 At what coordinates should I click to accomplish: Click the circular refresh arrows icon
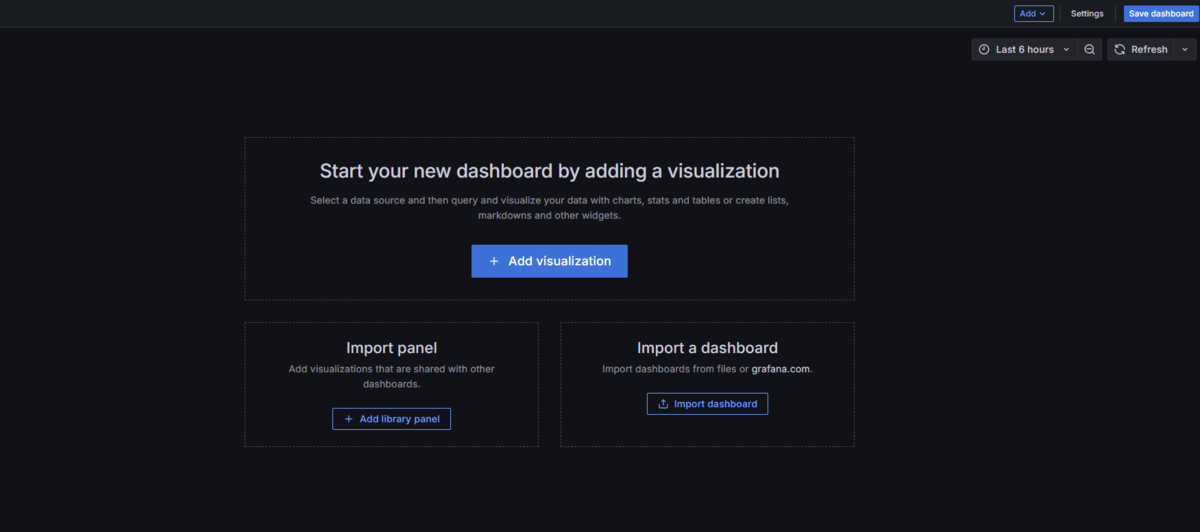[x=1120, y=49]
